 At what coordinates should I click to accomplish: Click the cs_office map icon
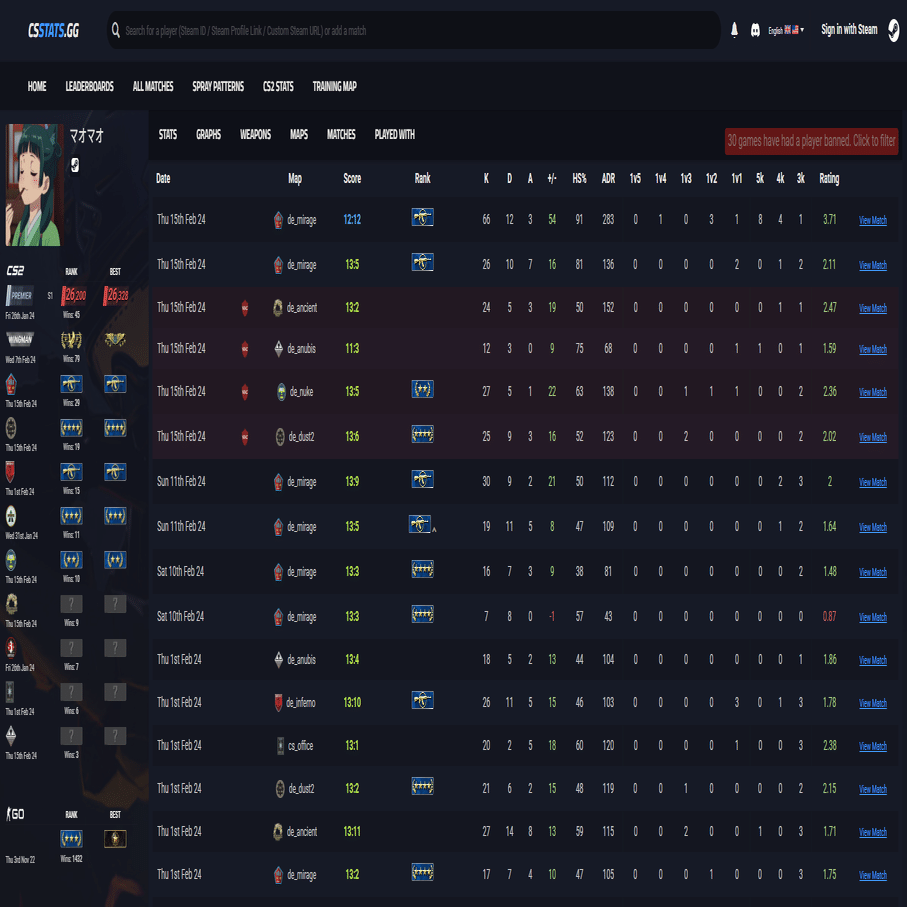tap(281, 746)
